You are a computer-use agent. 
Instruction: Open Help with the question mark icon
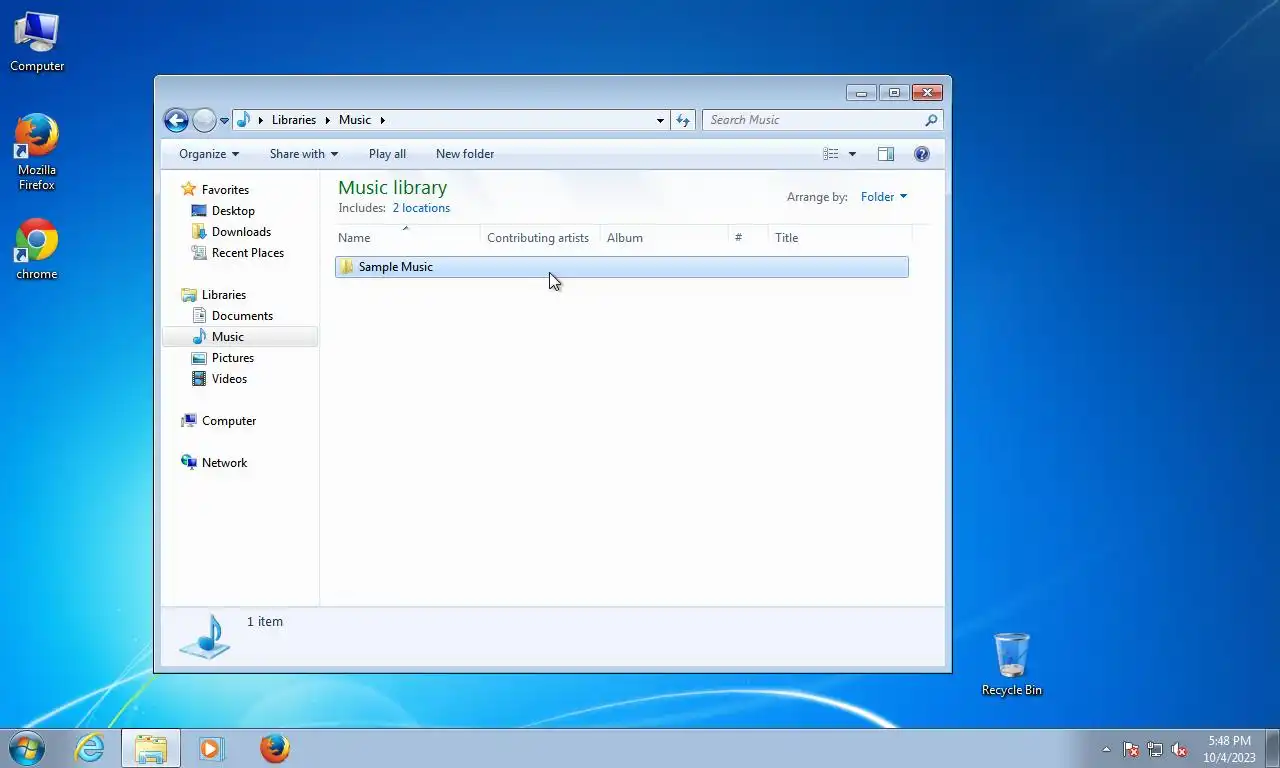coord(922,154)
